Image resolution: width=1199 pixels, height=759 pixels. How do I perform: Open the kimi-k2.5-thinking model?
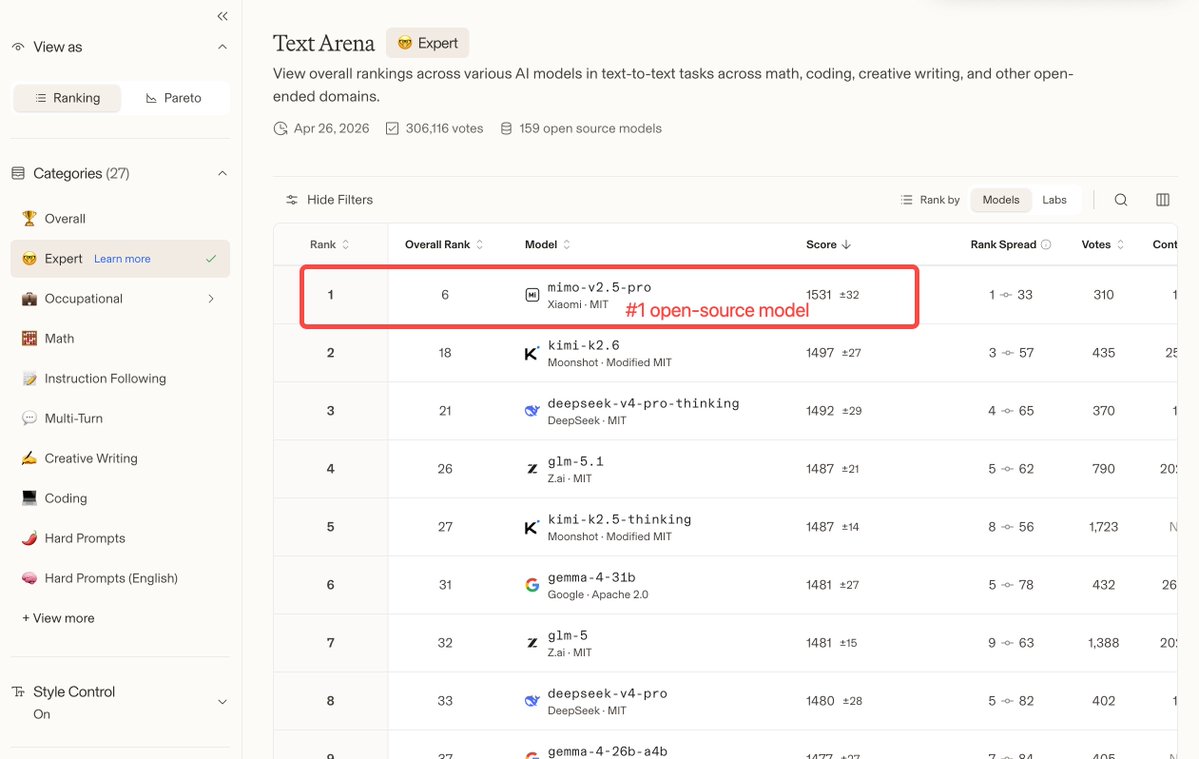(x=619, y=520)
